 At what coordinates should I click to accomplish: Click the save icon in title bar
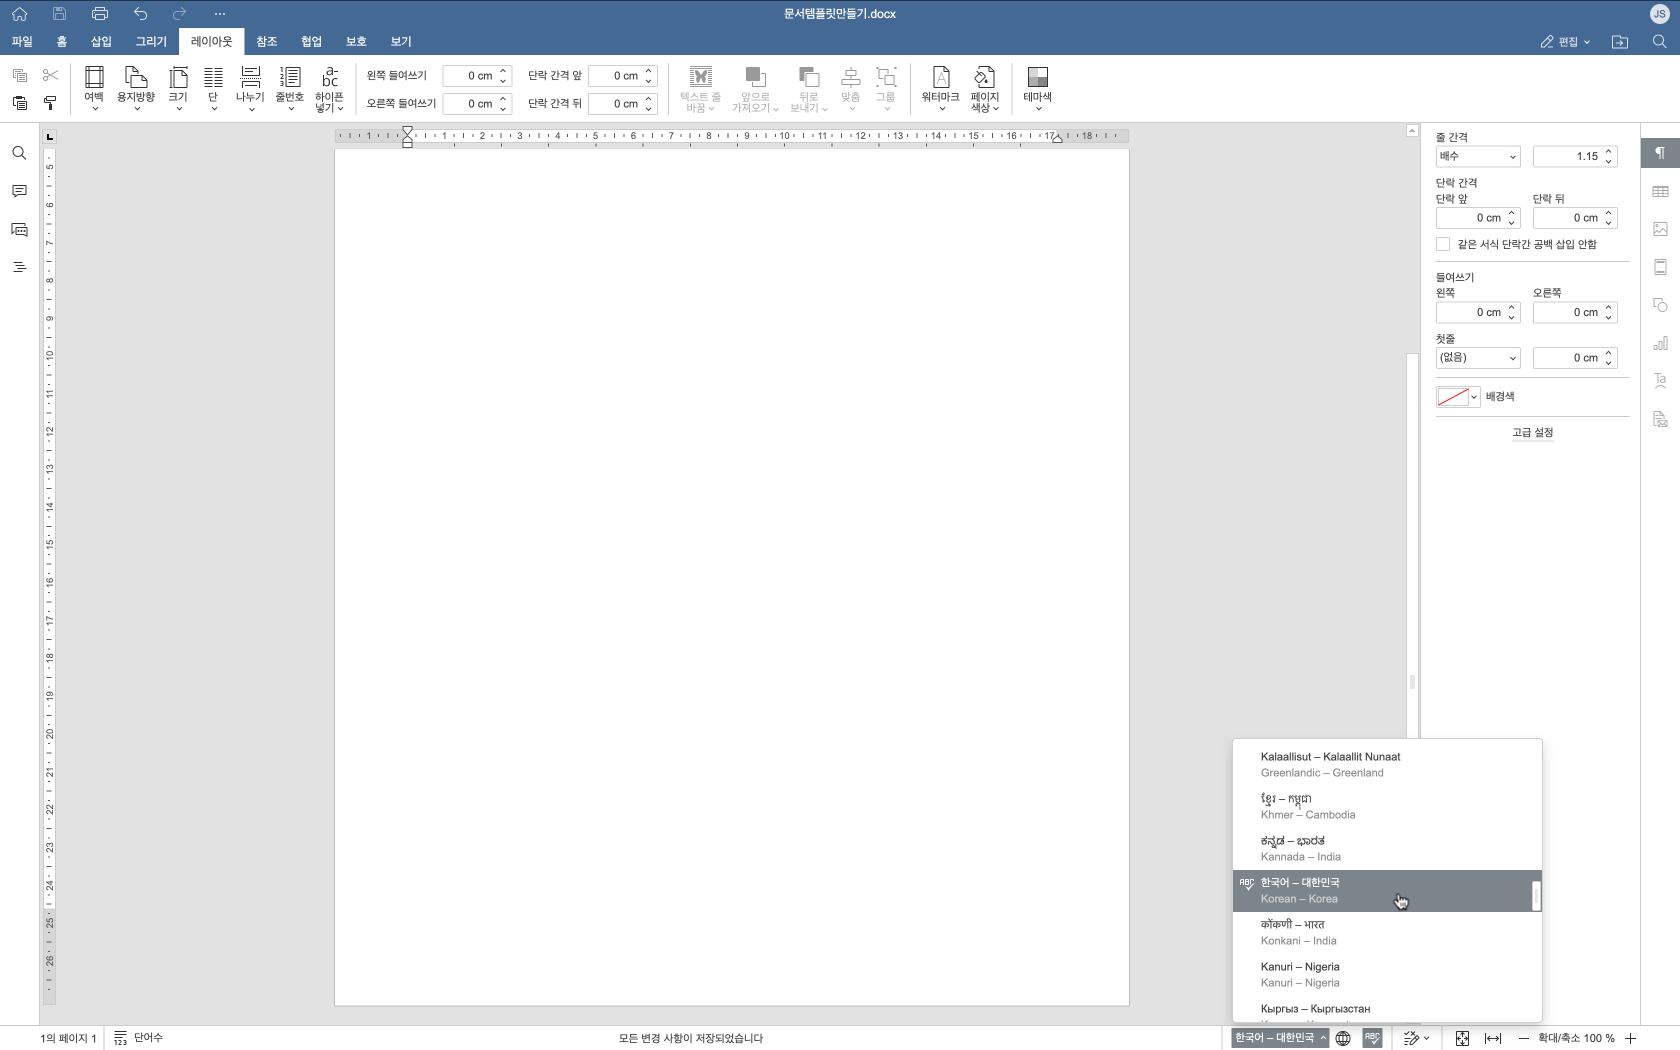click(x=59, y=14)
